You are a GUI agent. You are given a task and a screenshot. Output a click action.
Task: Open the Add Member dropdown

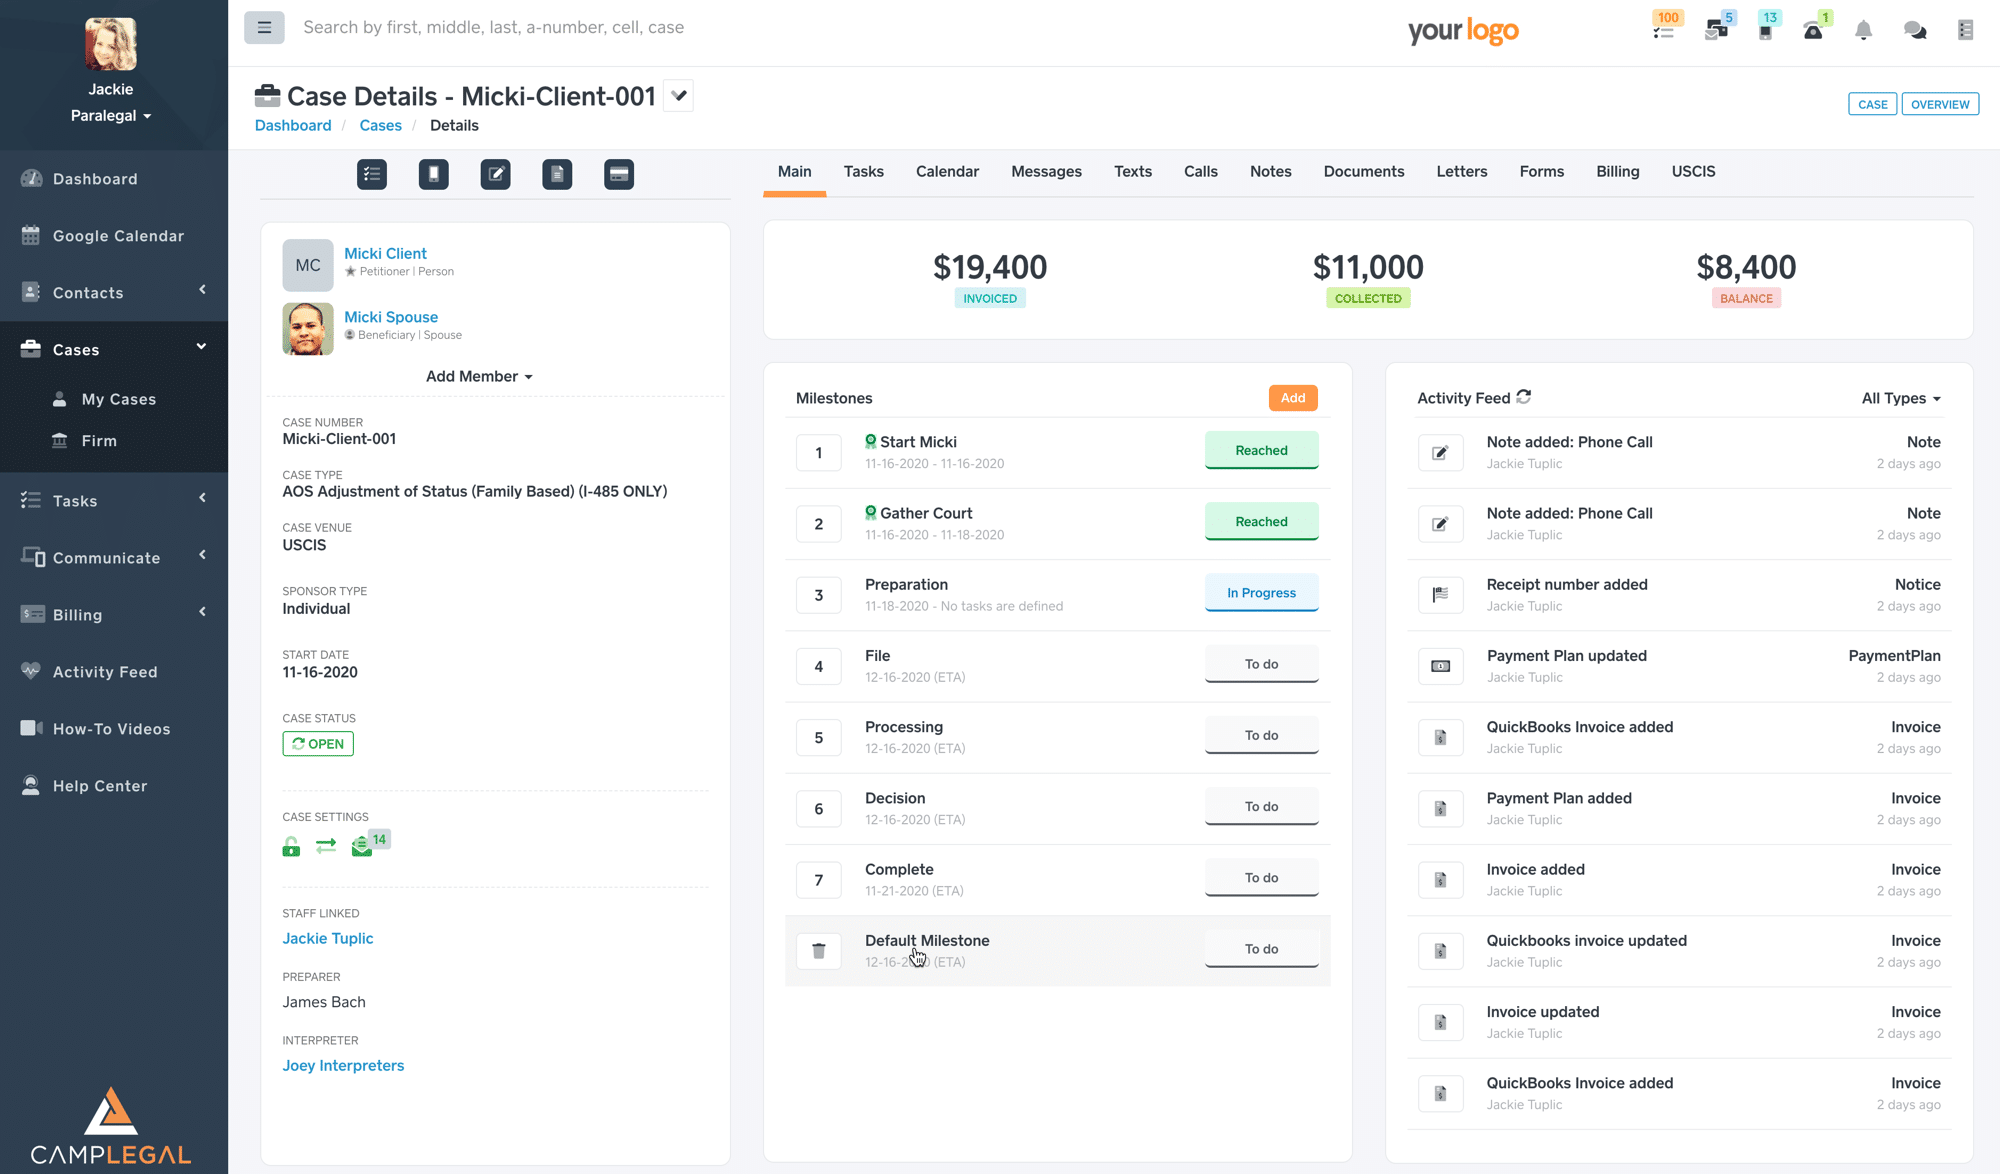pos(479,376)
